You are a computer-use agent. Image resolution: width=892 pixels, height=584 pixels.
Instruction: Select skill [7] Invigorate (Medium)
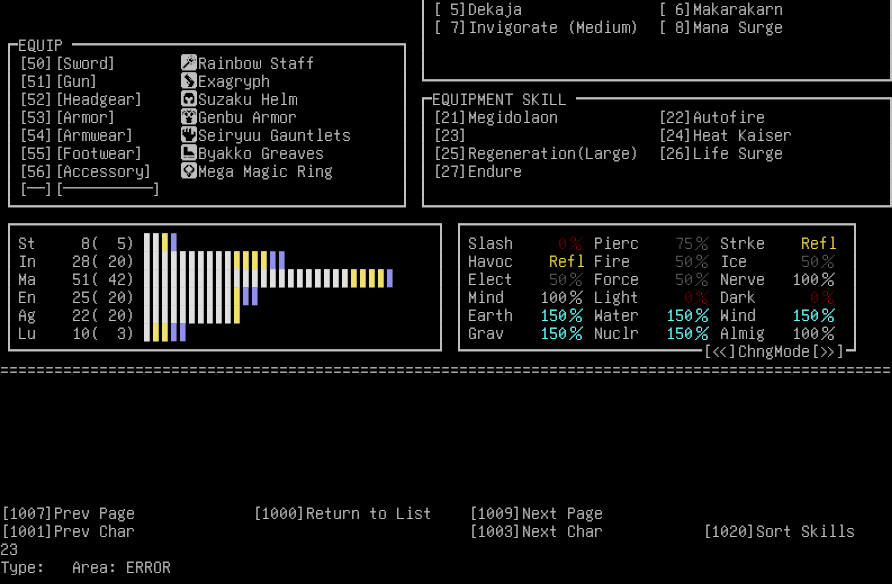(536, 28)
